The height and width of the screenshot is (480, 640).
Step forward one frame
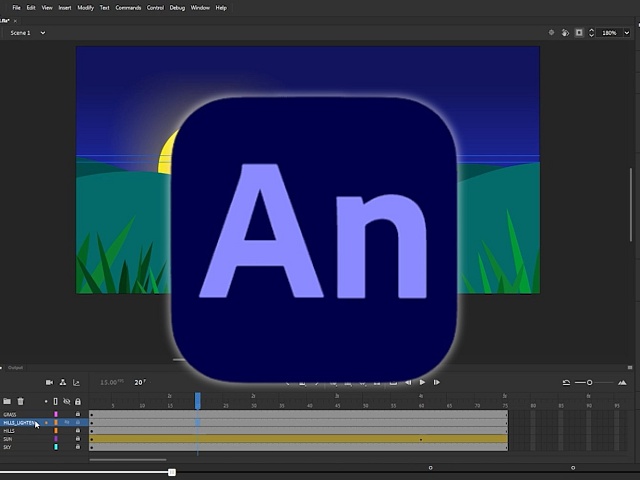point(436,382)
